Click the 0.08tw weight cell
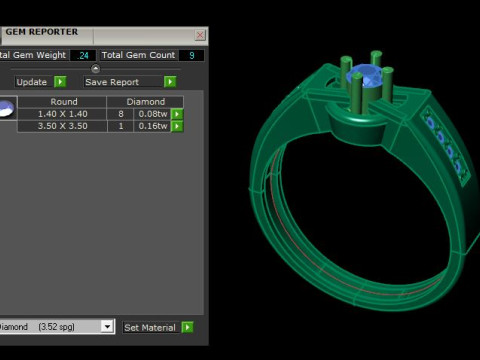The image size is (480, 360). pos(153,114)
